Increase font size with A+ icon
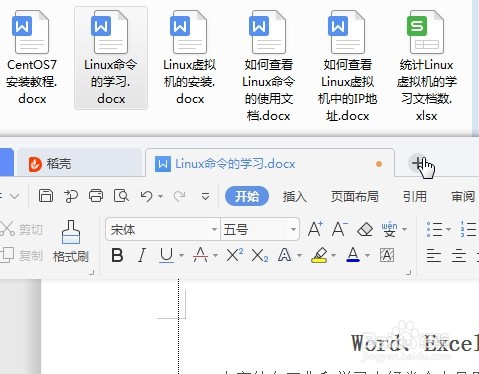This screenshot has height=374, width=479. click(315, 229)
